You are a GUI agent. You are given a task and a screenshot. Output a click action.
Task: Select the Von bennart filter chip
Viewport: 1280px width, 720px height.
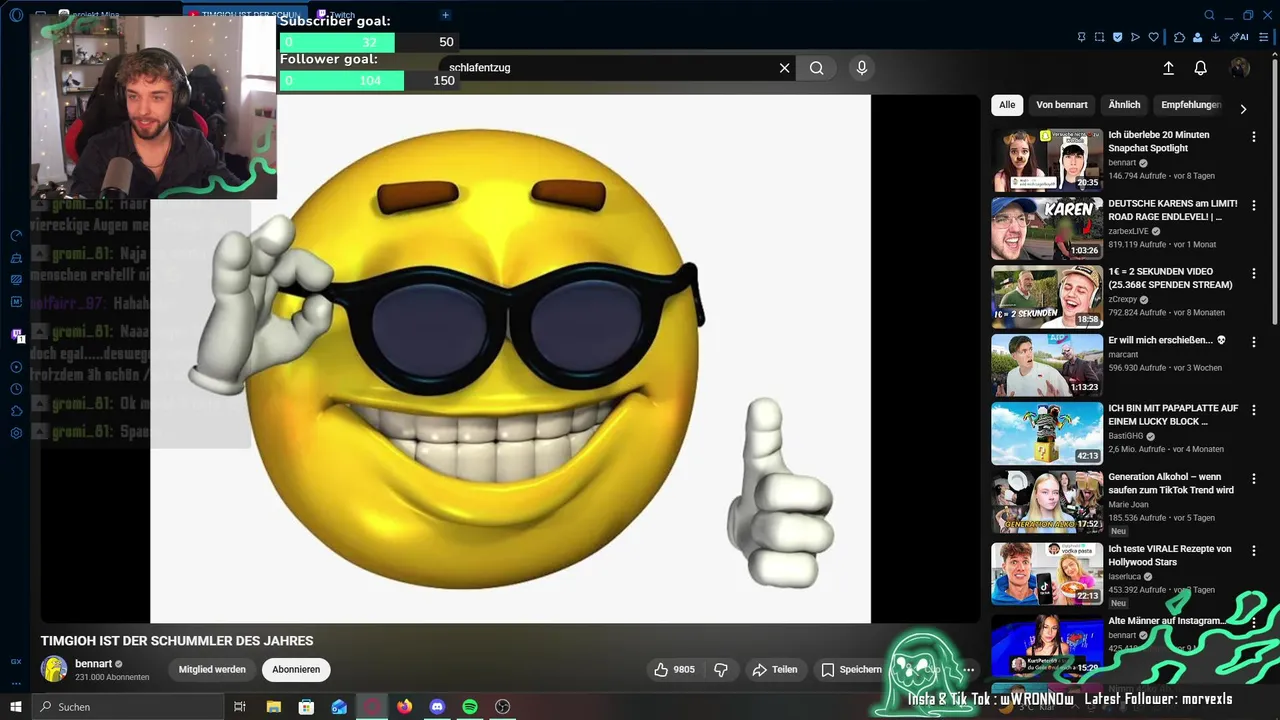click(1062, 105)
